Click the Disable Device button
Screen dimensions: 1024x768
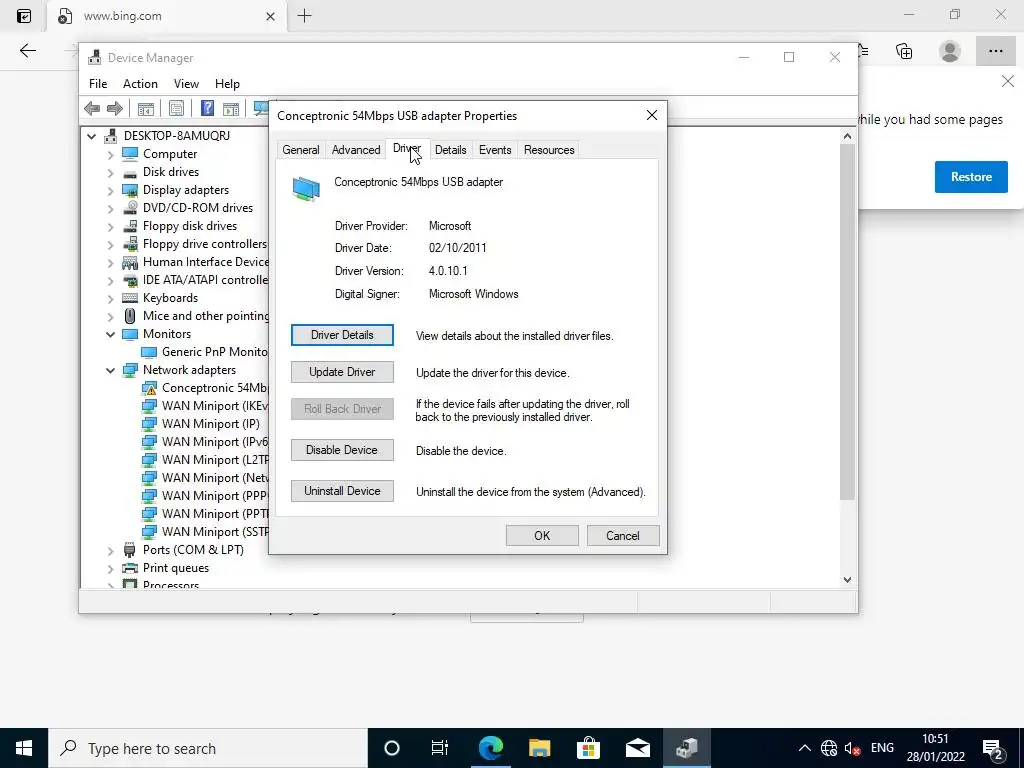tap(342, 450)
